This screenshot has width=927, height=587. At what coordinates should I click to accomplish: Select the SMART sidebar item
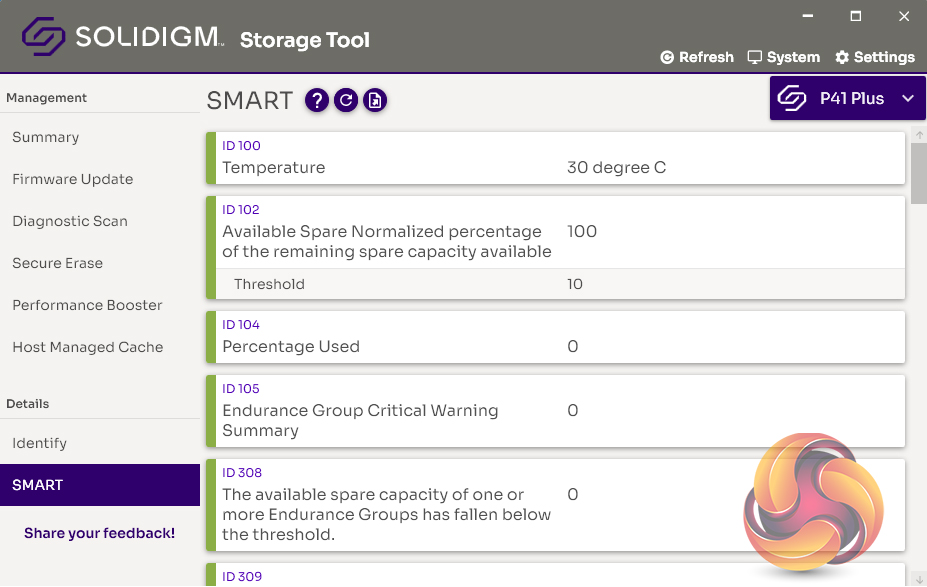point(38,485)
